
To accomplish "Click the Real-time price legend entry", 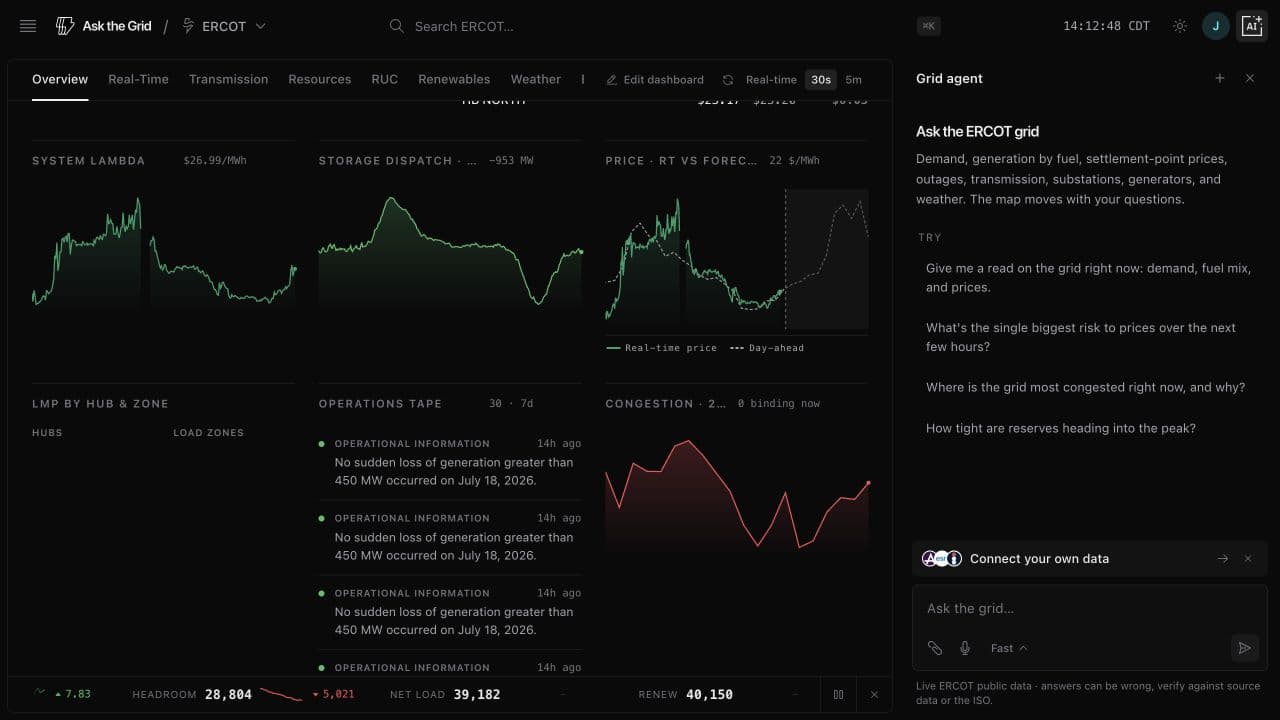I will (661, 348).
